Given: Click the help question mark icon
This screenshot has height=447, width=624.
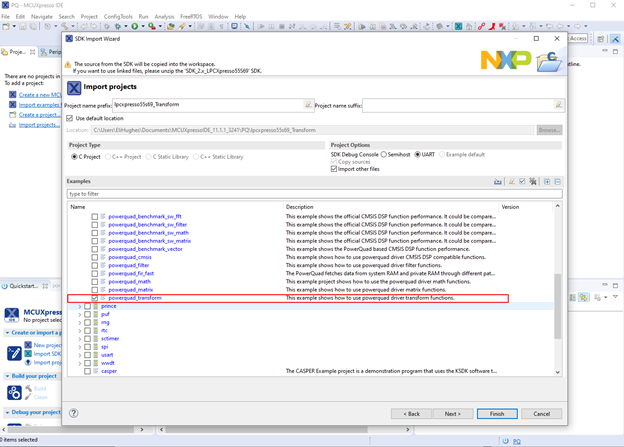Looking at the screenshot, I should point(74,413).
